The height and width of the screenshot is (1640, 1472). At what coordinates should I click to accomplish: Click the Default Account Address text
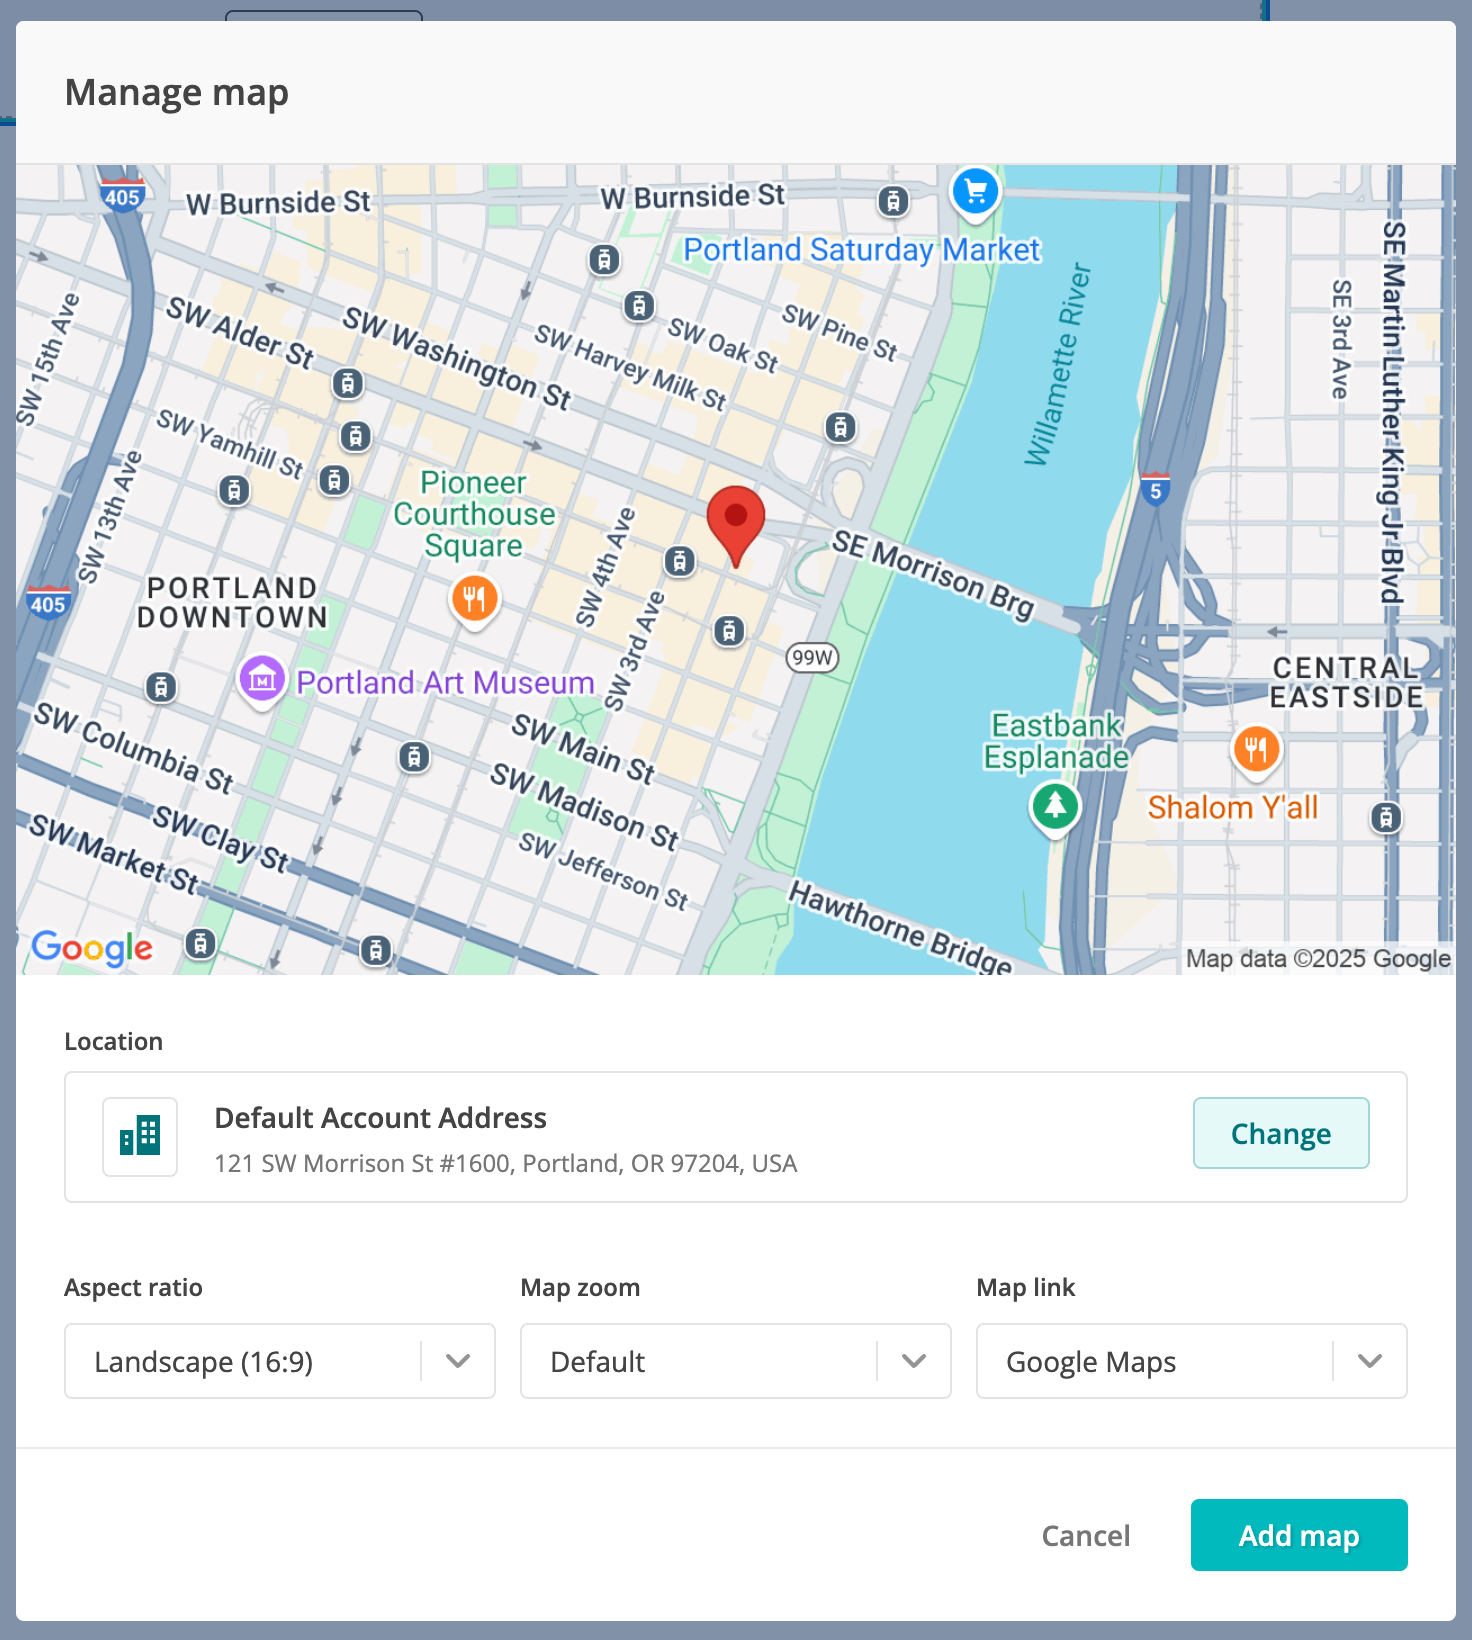point(380,1118)
